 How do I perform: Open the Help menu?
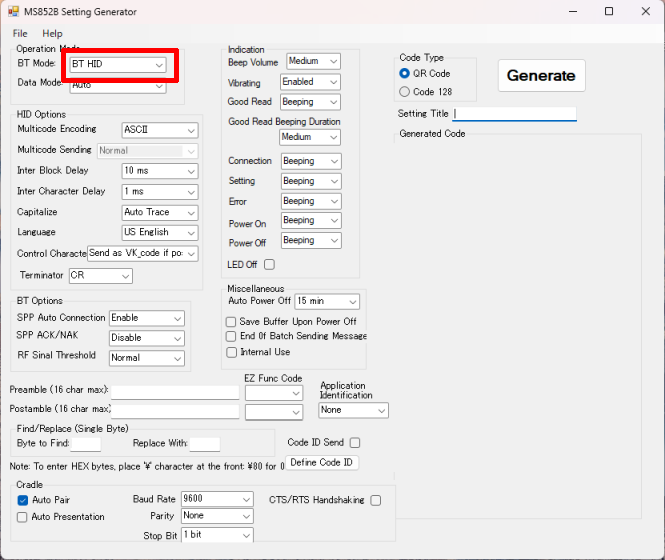coord(52,34)
